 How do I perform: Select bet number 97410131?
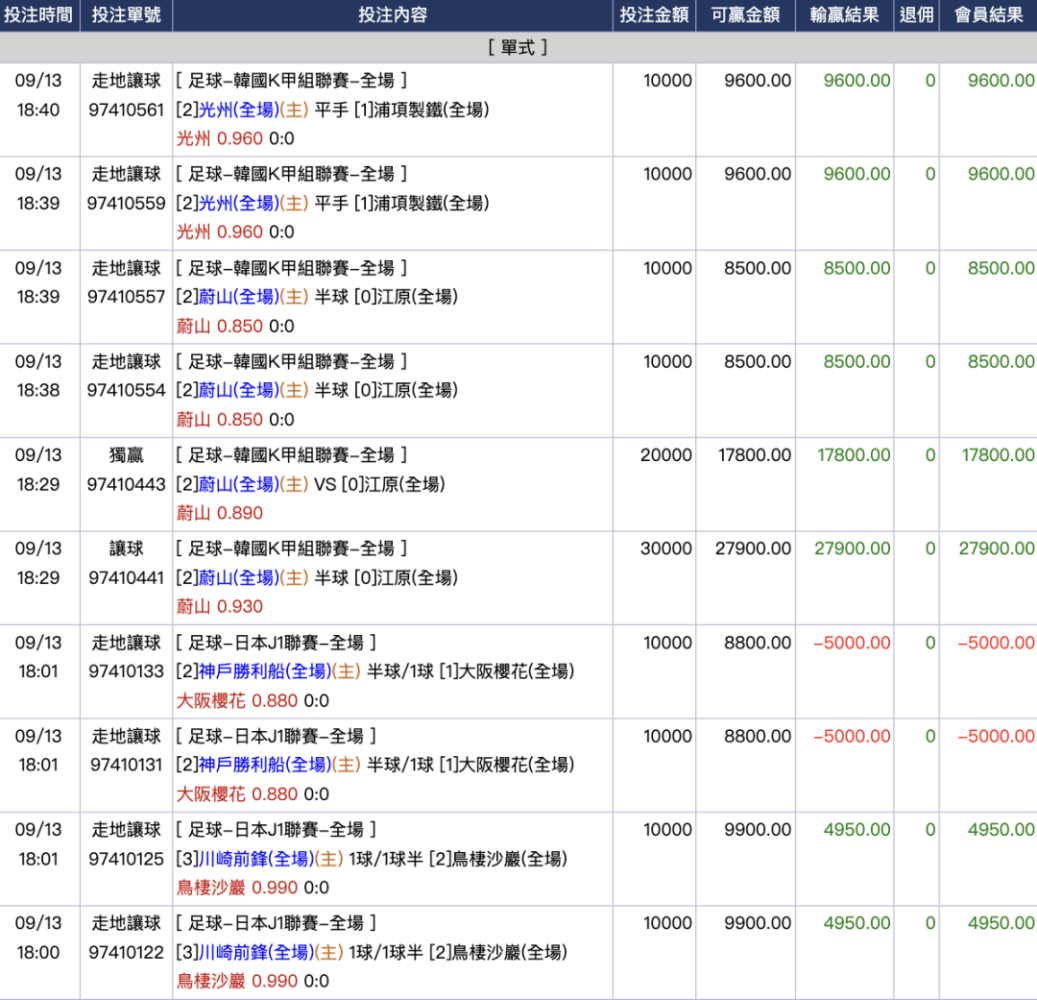[126, 765]
